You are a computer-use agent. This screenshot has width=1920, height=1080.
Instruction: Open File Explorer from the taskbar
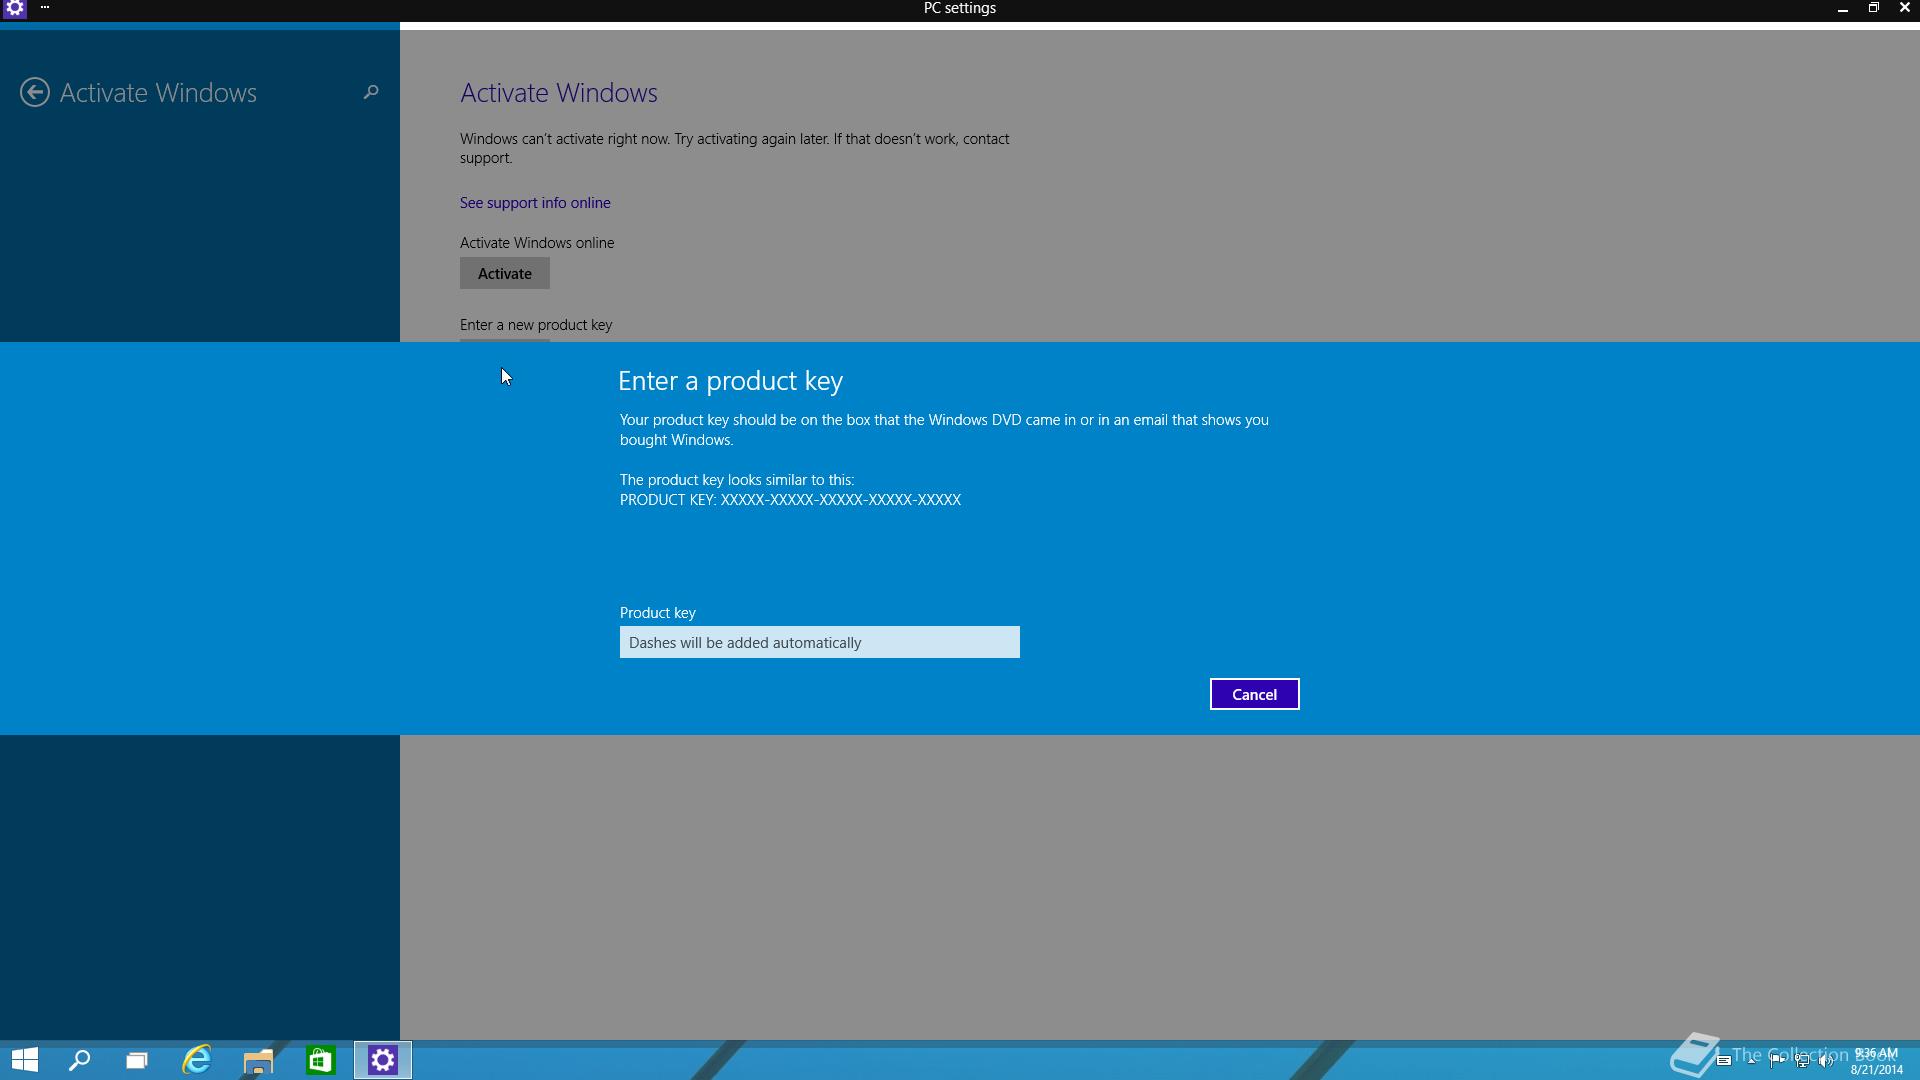[258, 1060]
